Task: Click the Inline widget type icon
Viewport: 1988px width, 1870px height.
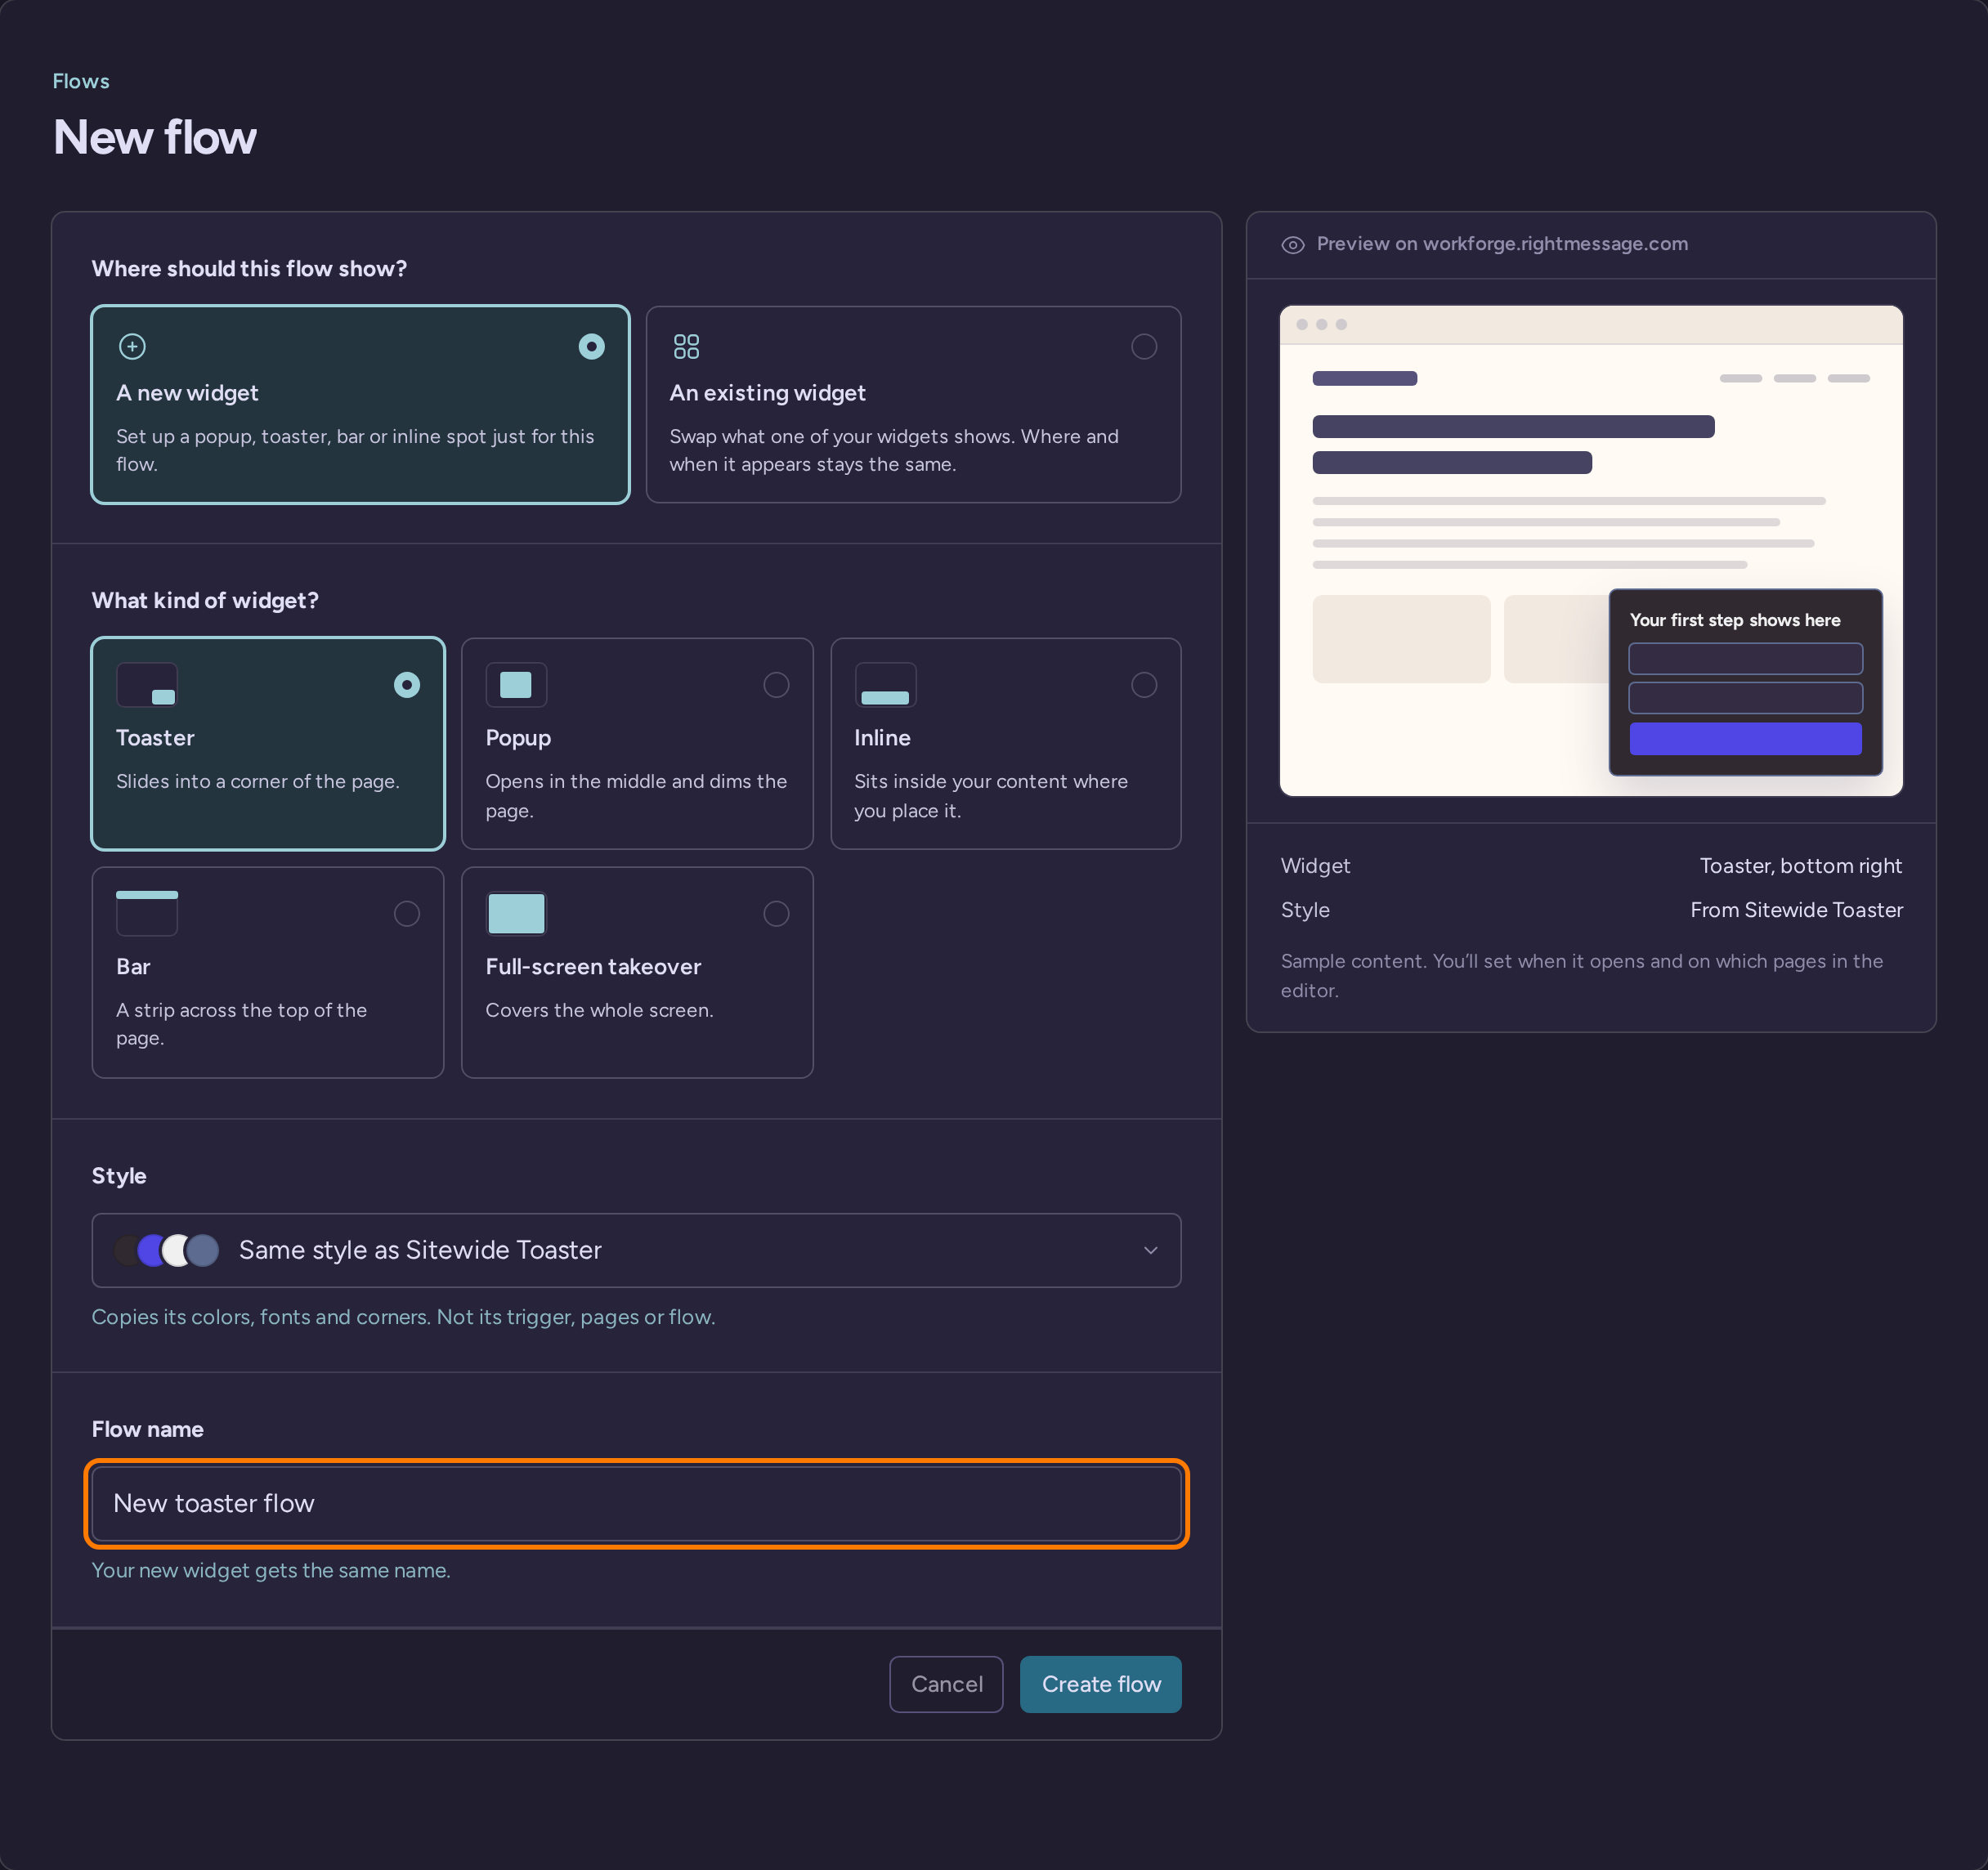Action: coord(885,685)
